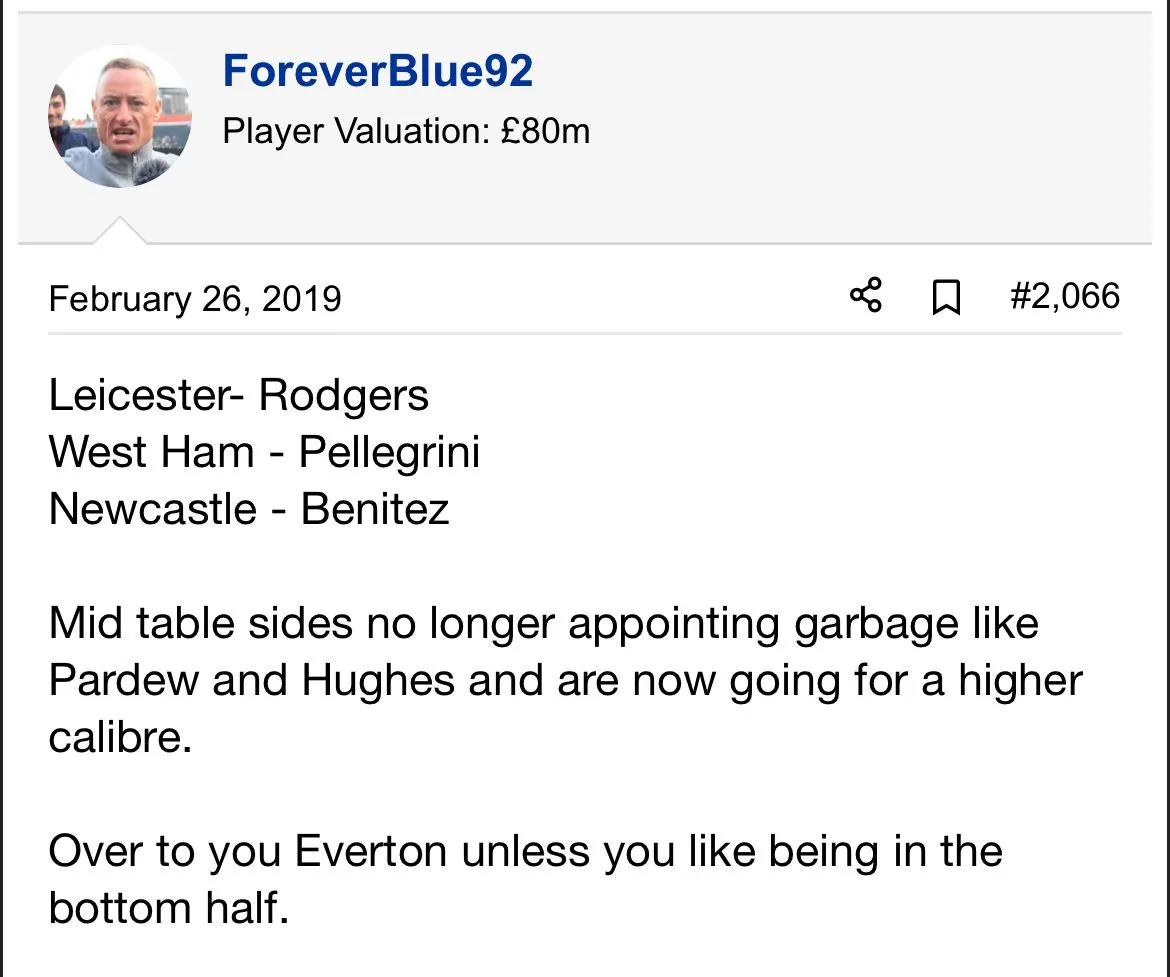Click the name Rodgers in the post
1170x977 pixels.
tap(344, 396)
